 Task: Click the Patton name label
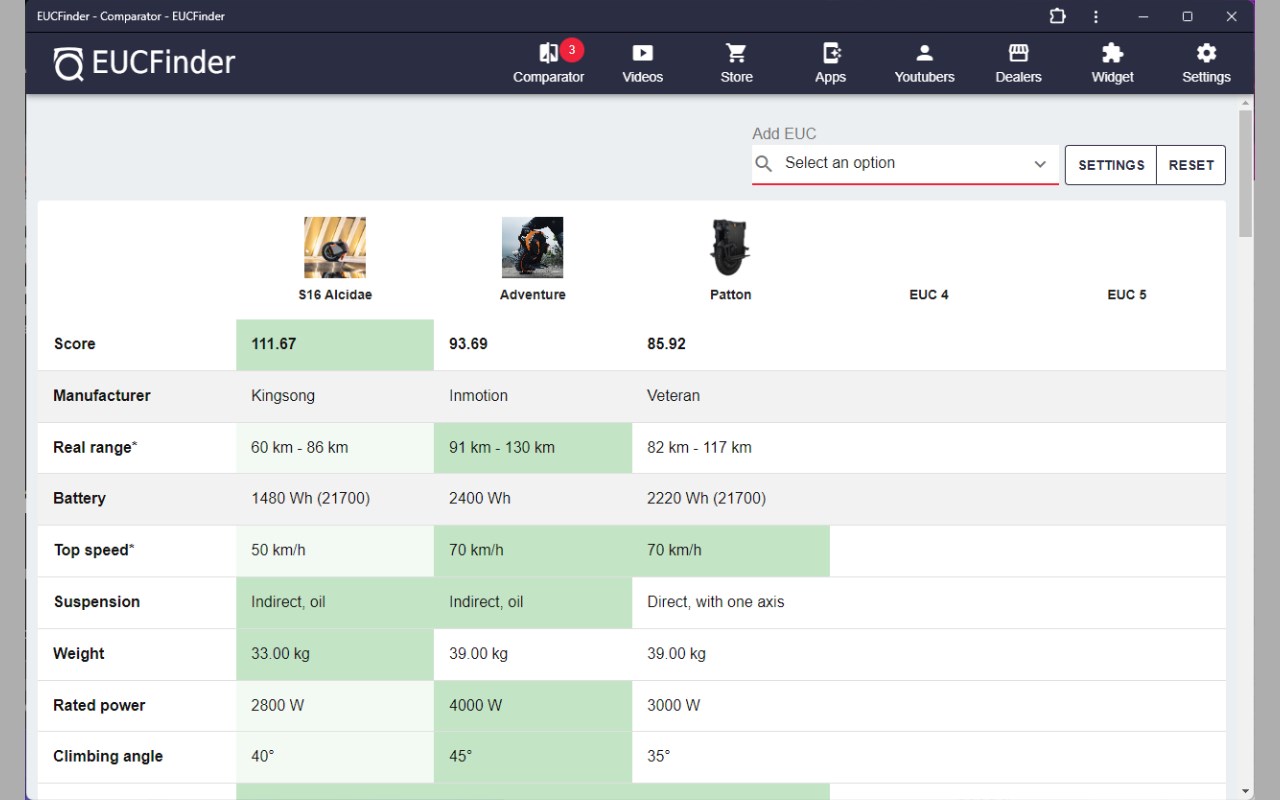731,295
